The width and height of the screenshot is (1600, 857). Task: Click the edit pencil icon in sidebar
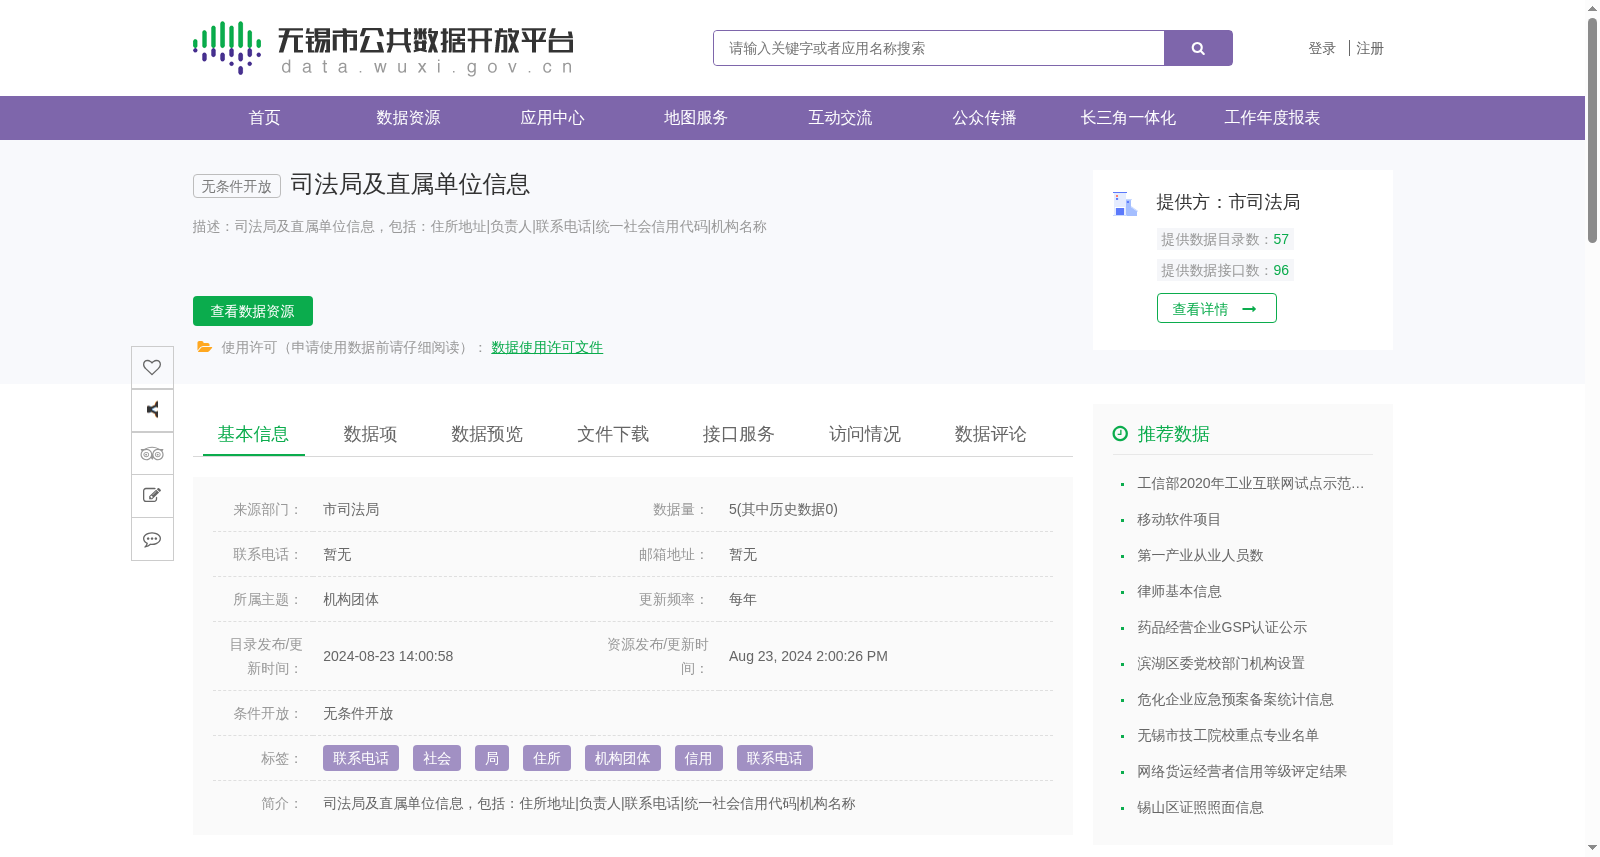152,495
